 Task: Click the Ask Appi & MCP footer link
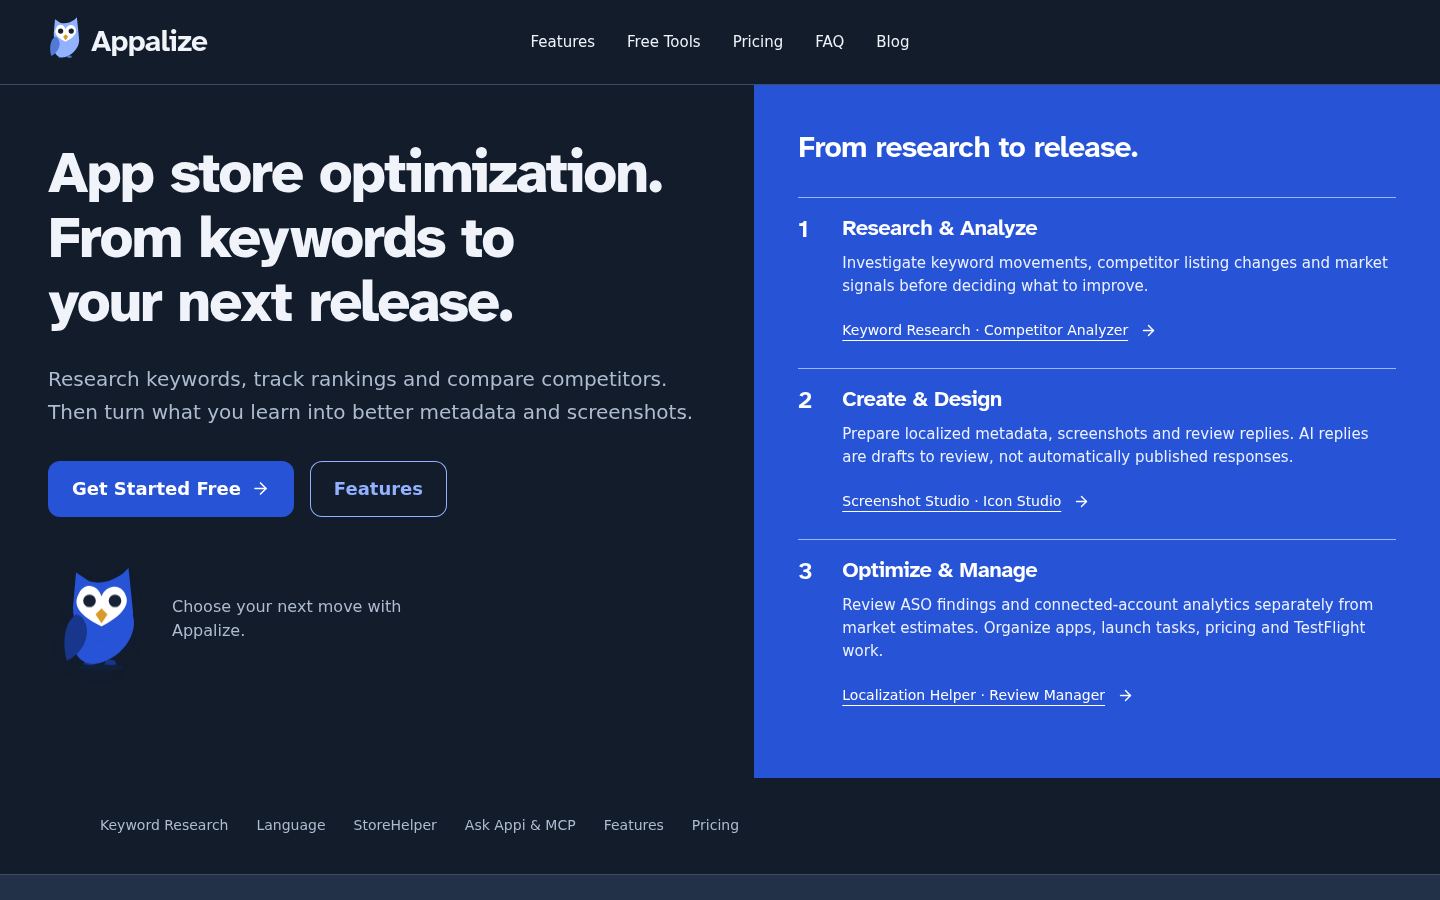tap(520, 825)
